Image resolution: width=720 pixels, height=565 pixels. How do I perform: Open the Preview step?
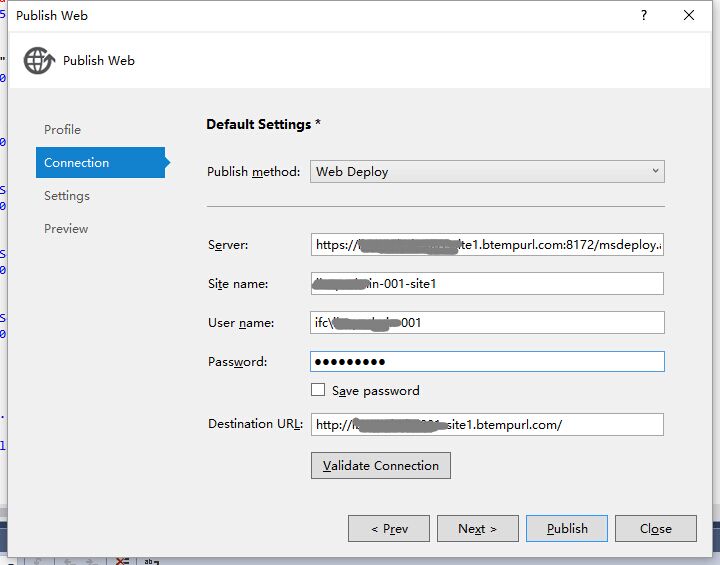tap(66, 228)
